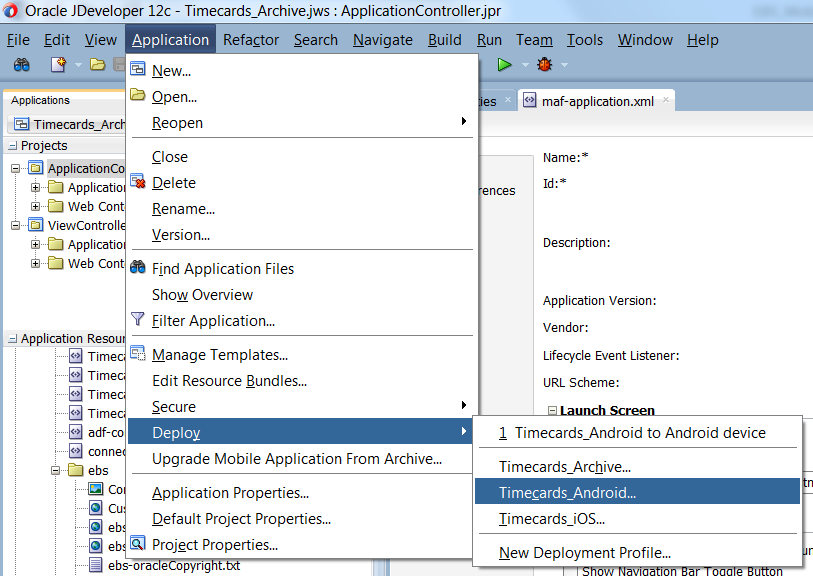Choose Close in the Application menu
The image size is (813, 576).
coord(300,157)
